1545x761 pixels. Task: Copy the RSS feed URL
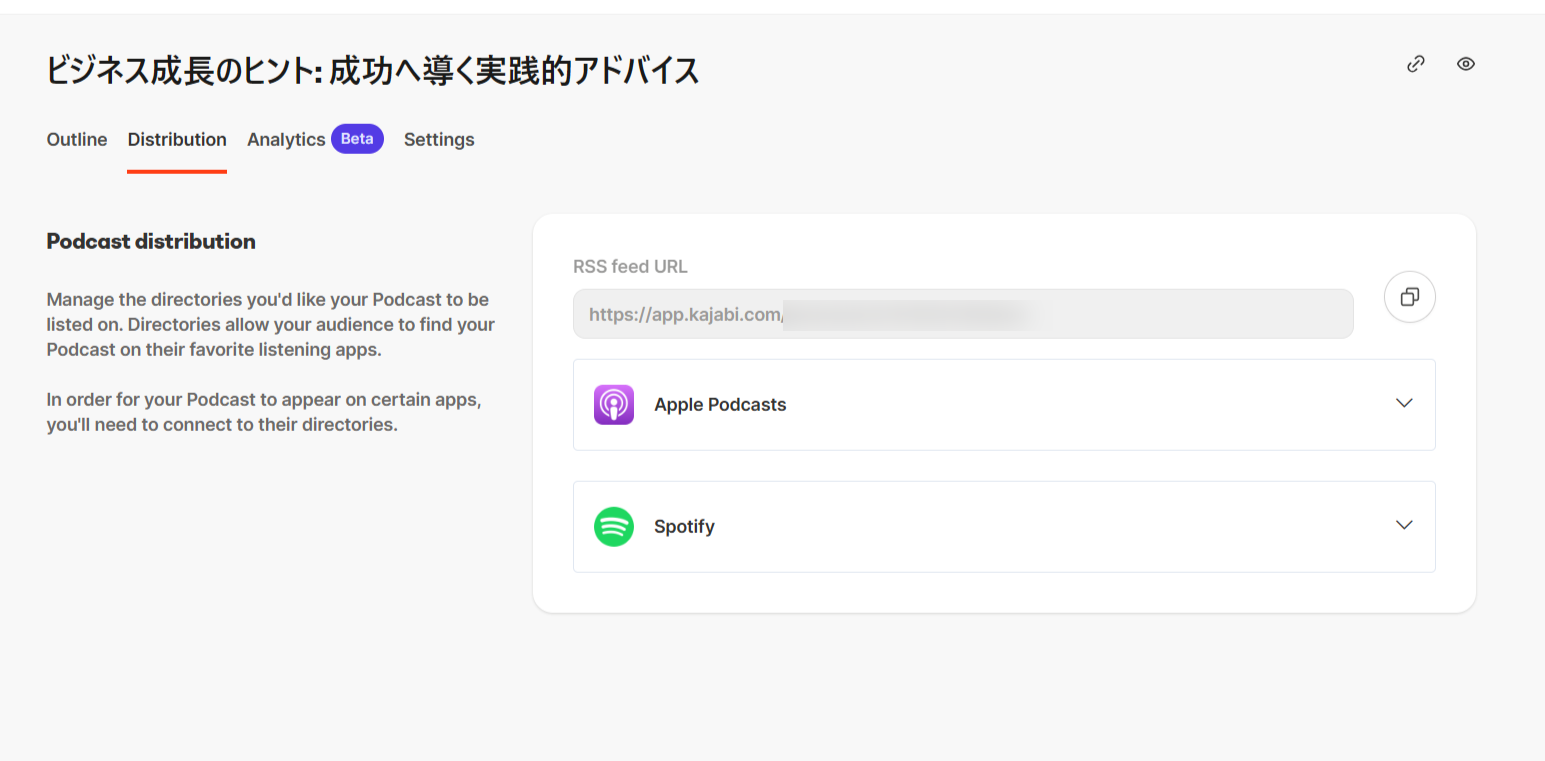coord(1409,297)
